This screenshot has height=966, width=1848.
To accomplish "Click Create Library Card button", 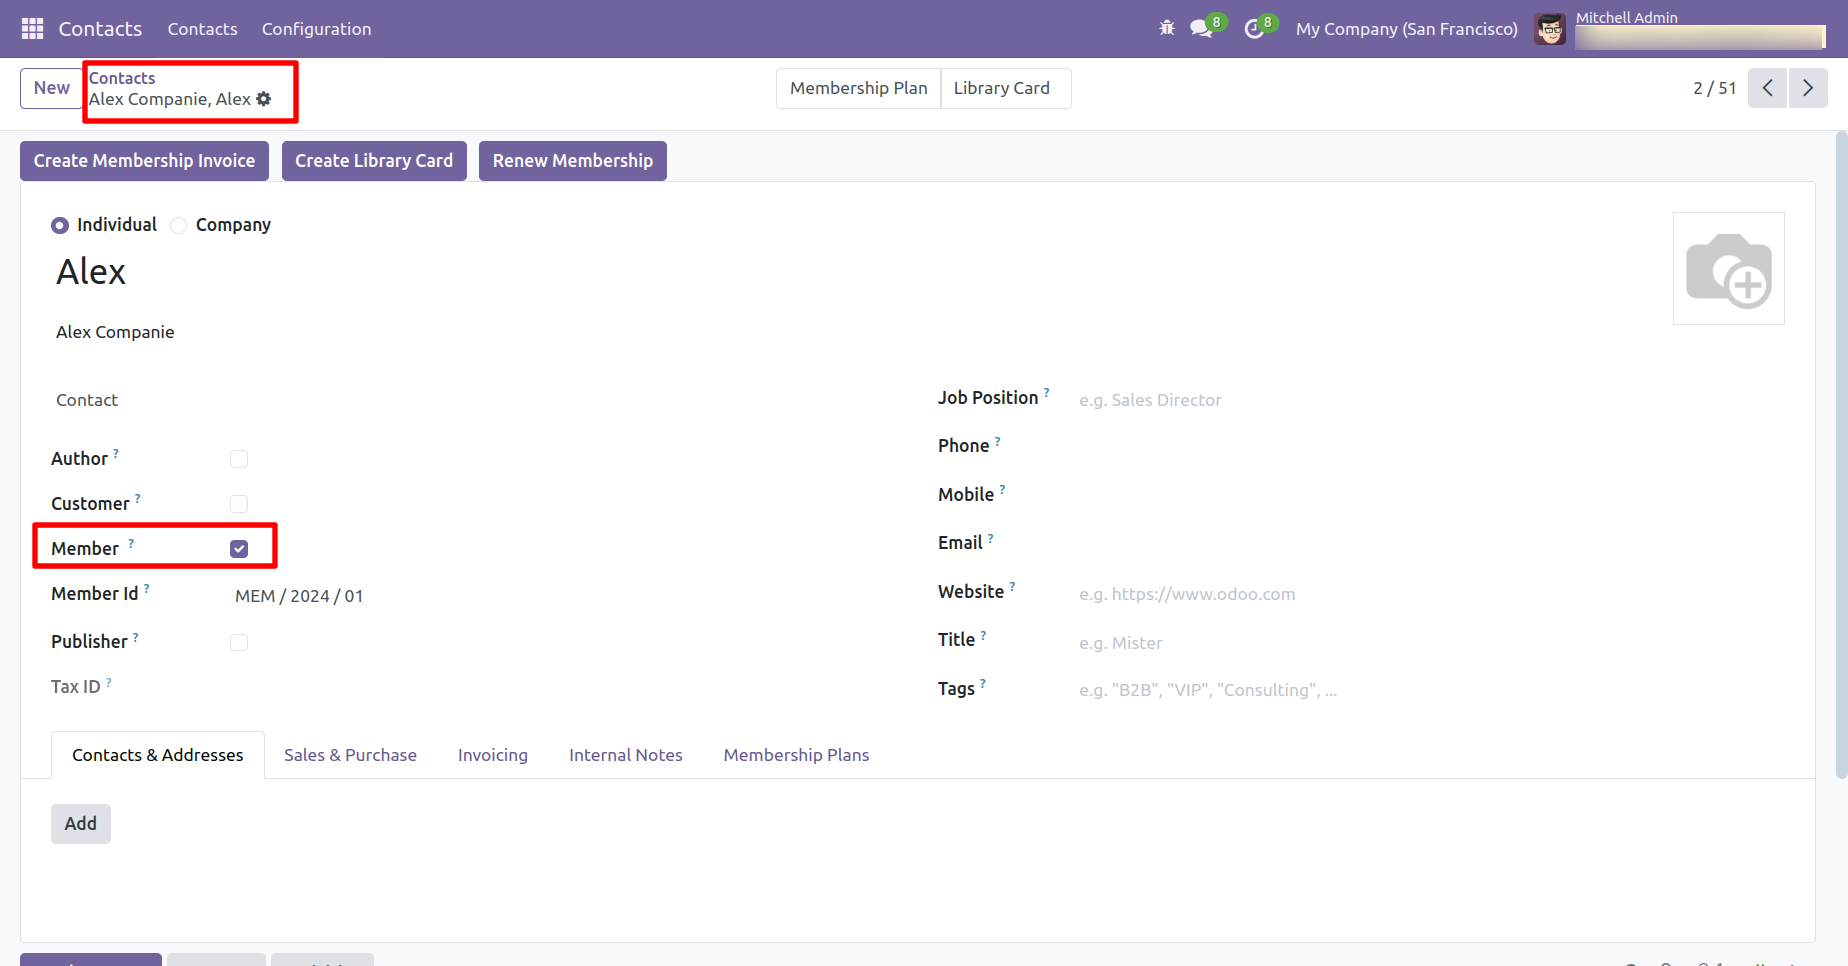I will coord(374,161).
